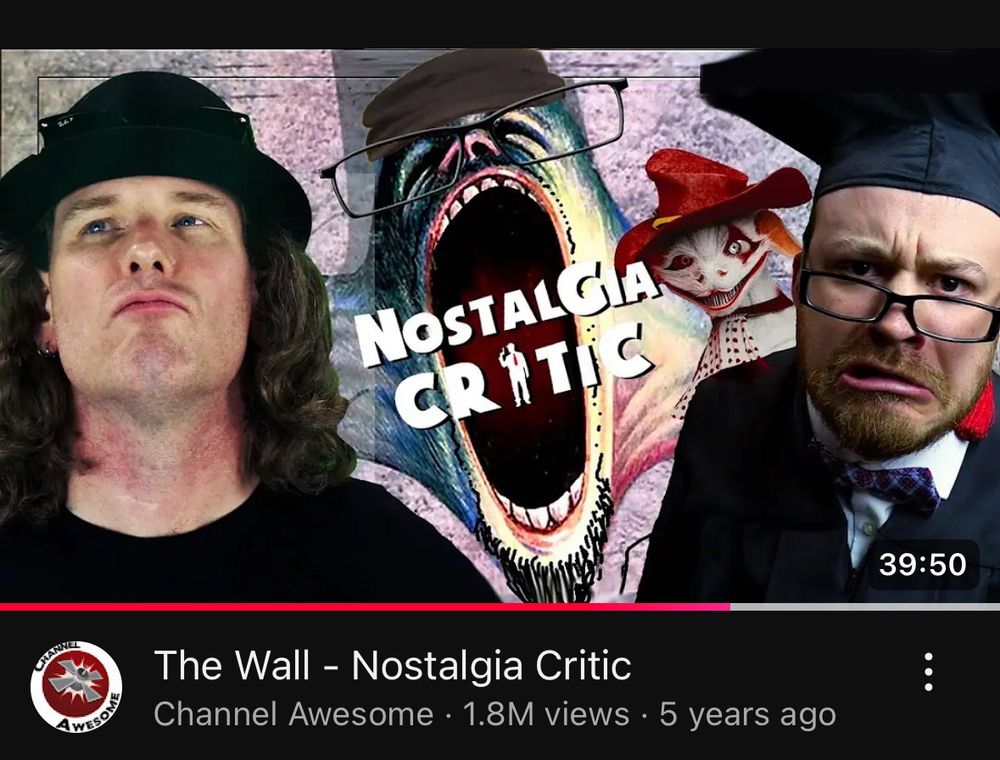Click the 39:50 duration badge
The height and width of the screenshot is (760, 1000).
point(922,565)
